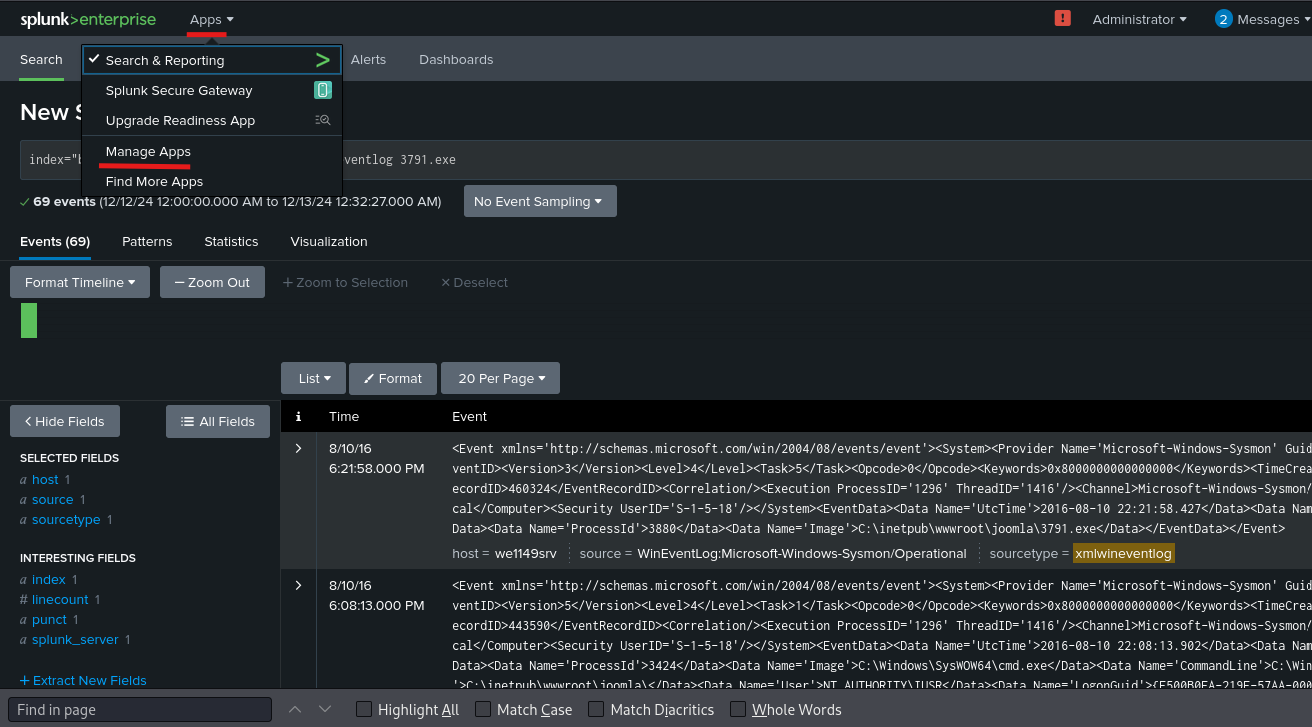Switch to the Search nav tab
This screenshot has height=727, width=1312.
pos(41,59)
